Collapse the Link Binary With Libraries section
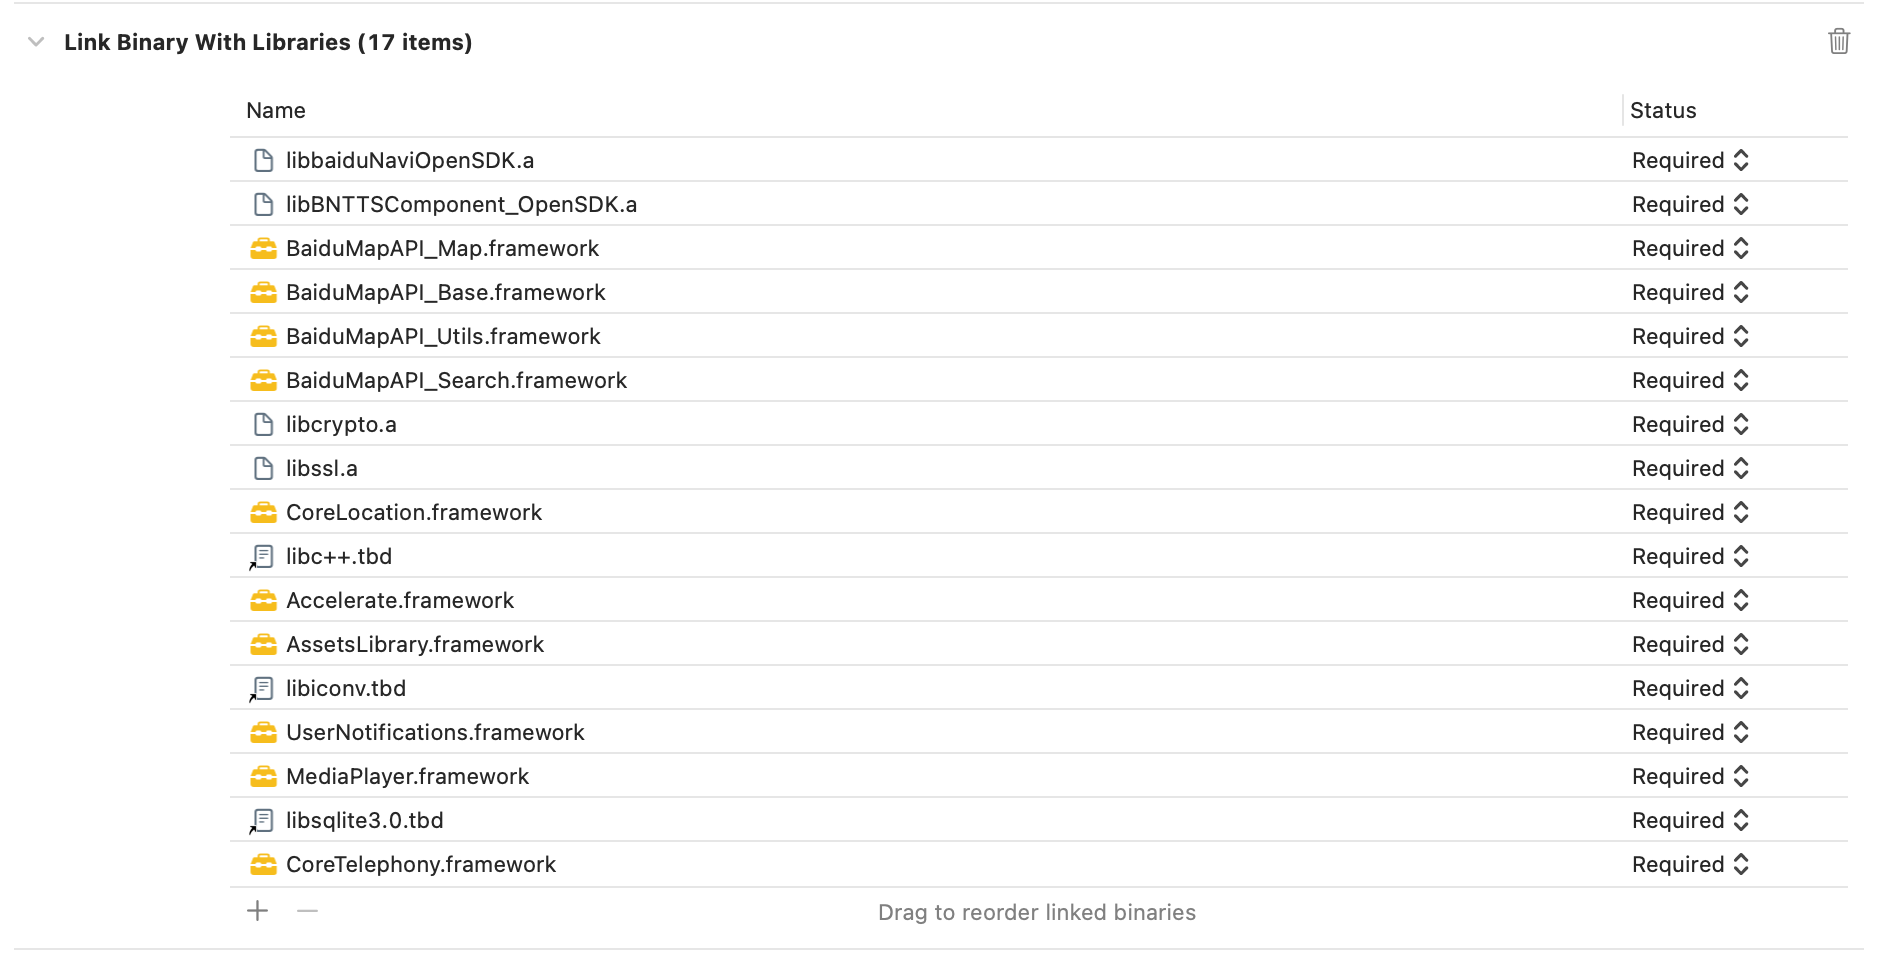 pos(37,42)
